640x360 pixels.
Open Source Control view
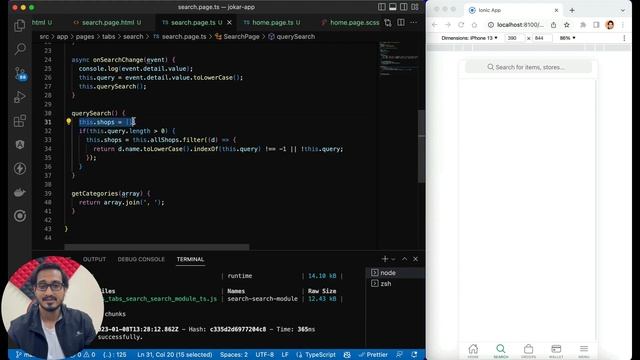pyautogui.click(x=20, y=73)
